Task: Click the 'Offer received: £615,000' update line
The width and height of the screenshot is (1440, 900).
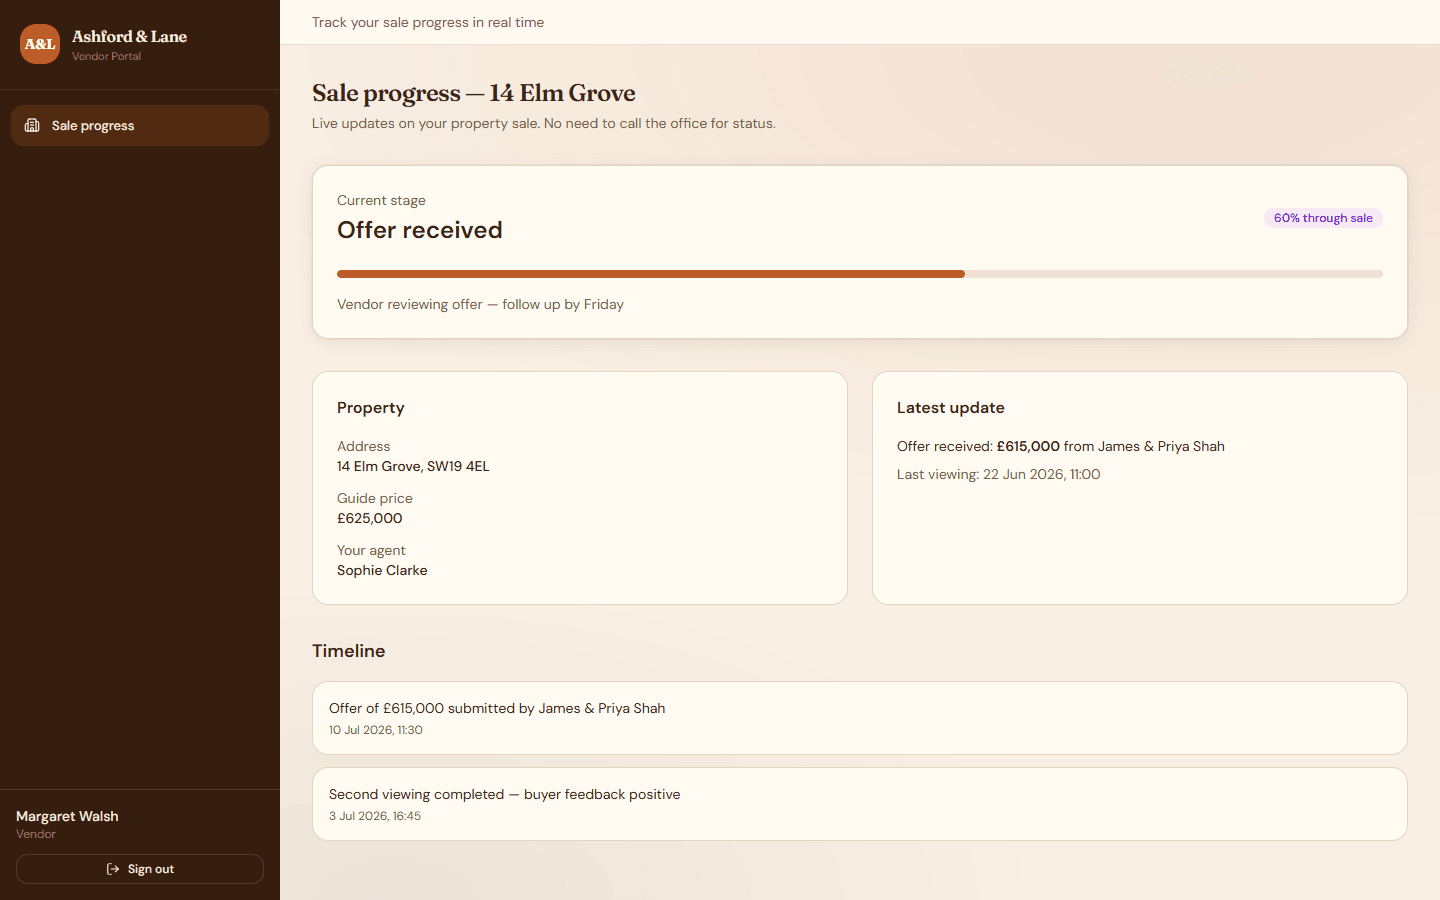Action: (1061, 446)
